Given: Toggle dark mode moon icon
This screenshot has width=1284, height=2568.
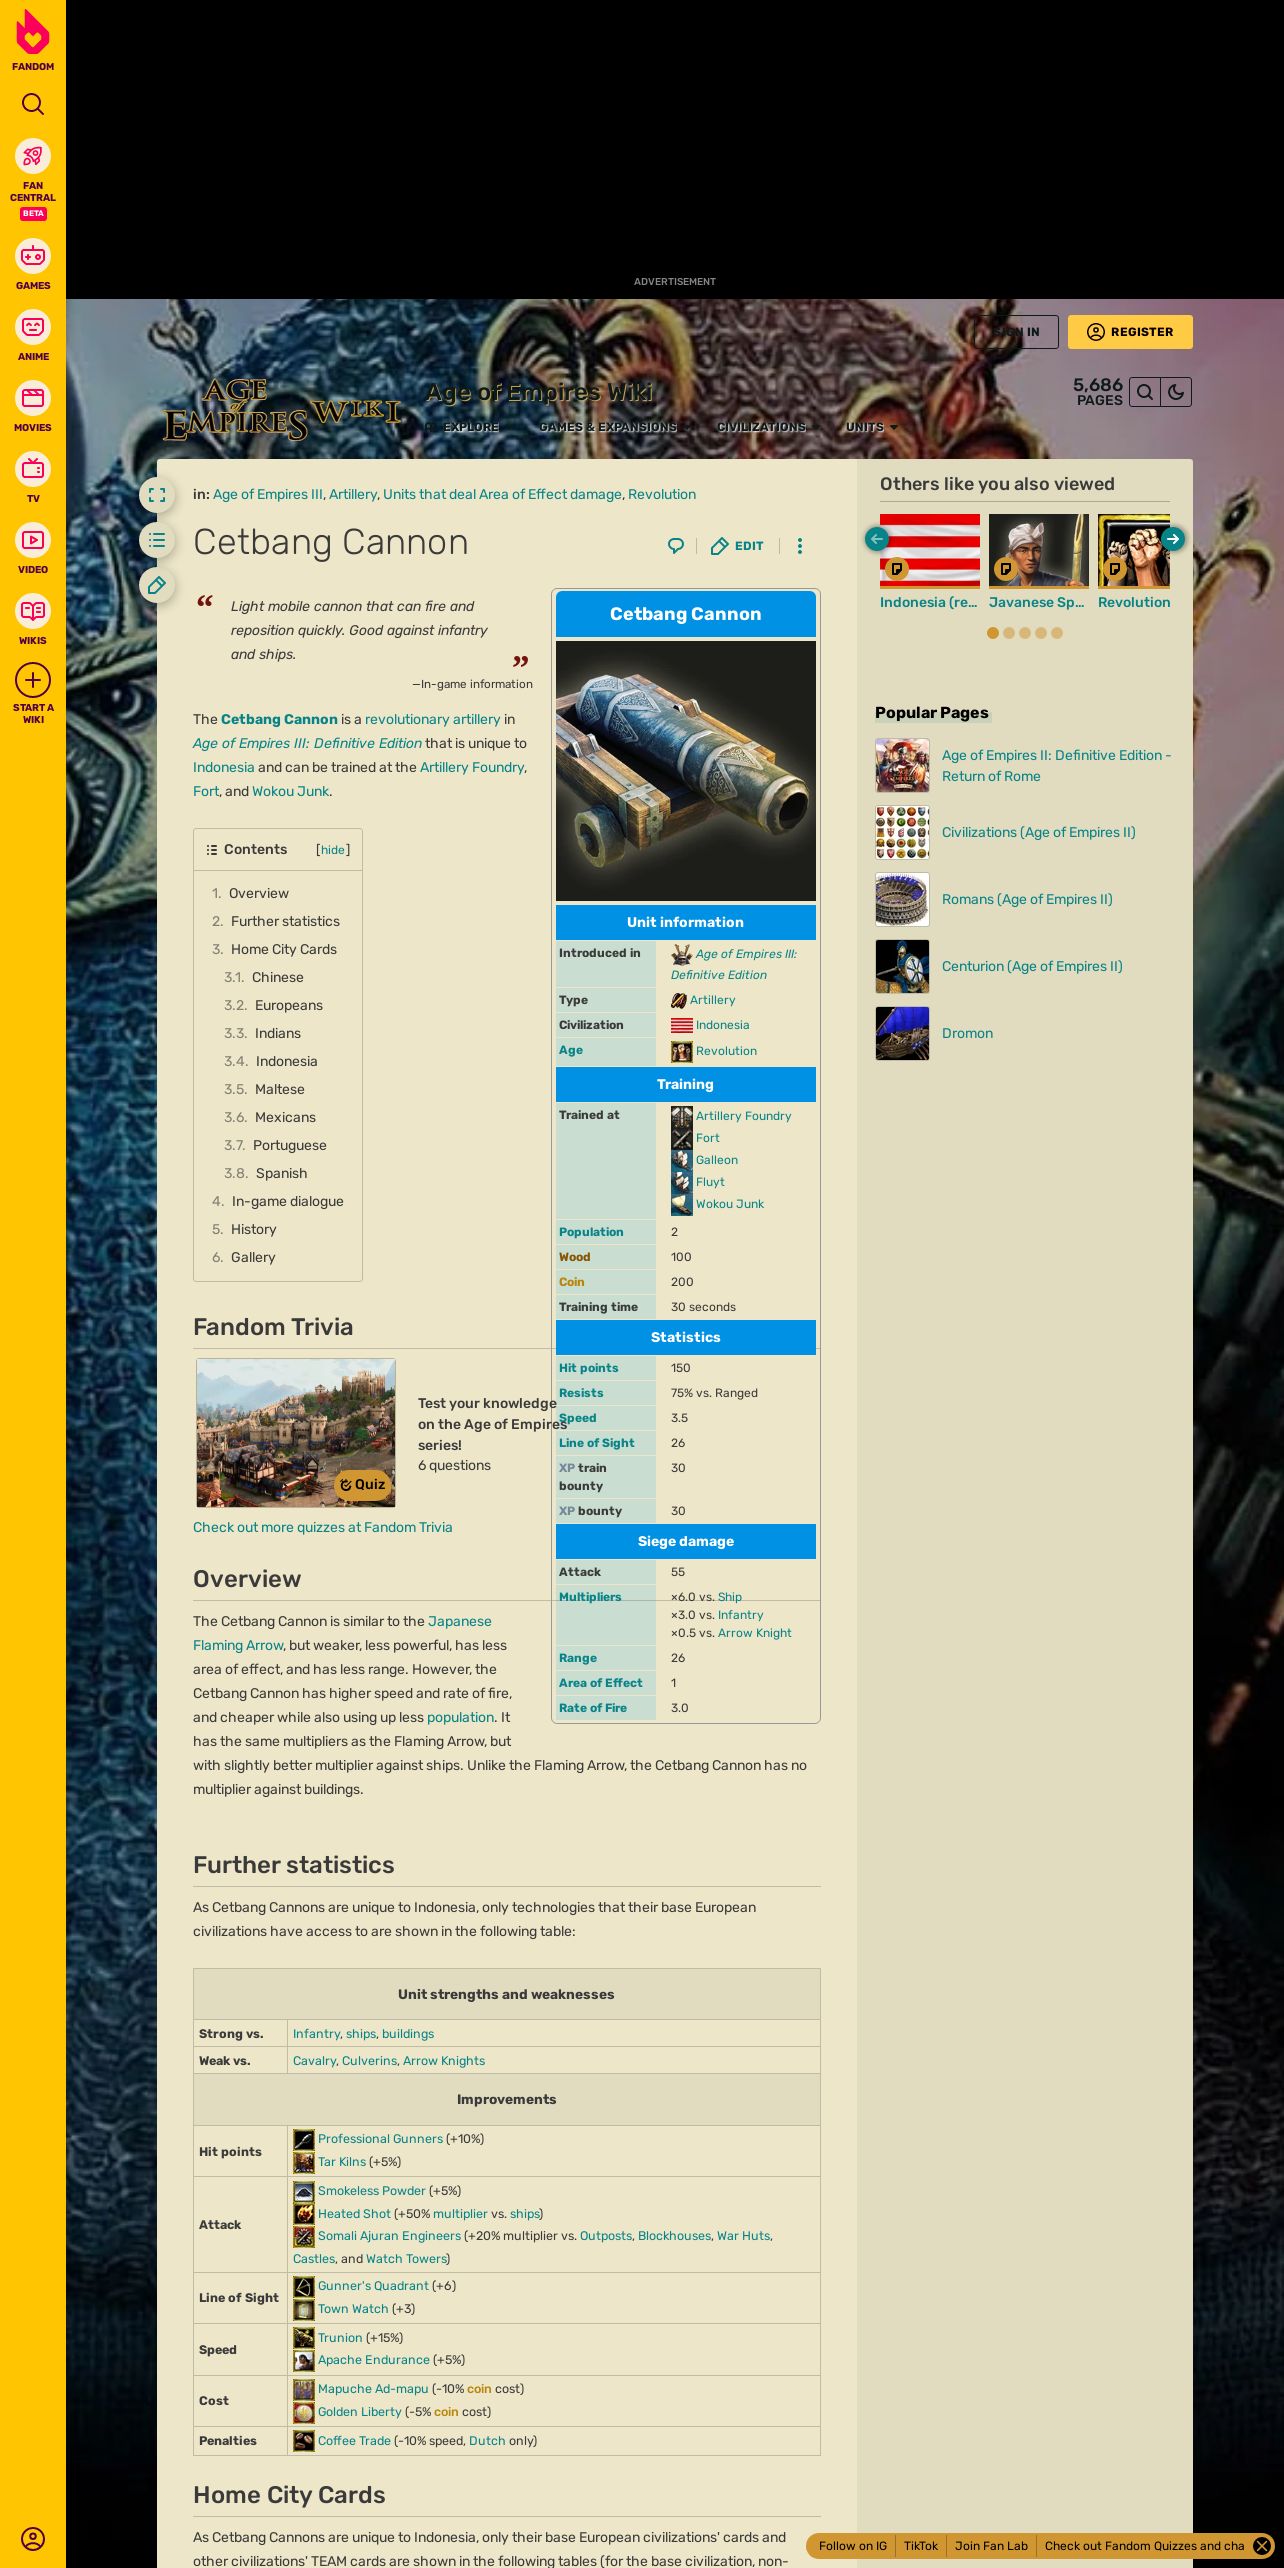Looking at the screenshot, I should click(x=1176, y=392).
